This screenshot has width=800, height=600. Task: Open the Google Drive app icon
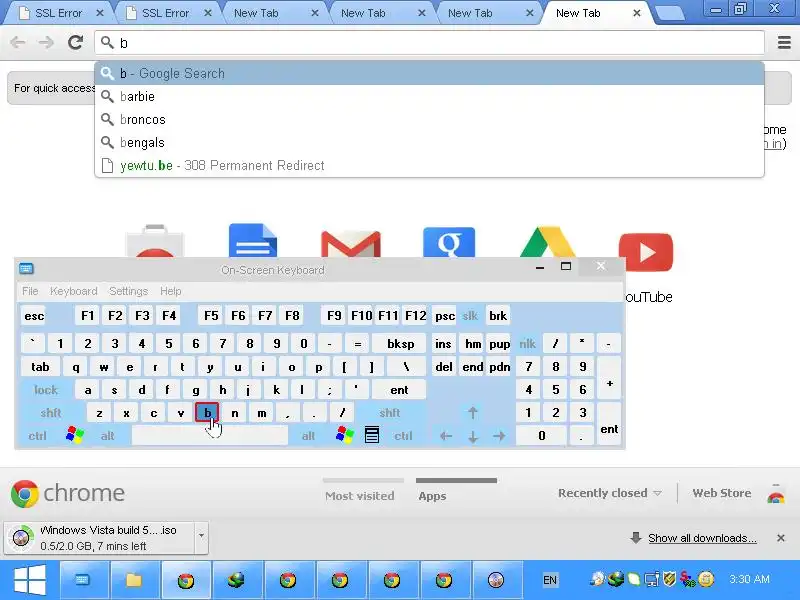click(x=547, y=241)
